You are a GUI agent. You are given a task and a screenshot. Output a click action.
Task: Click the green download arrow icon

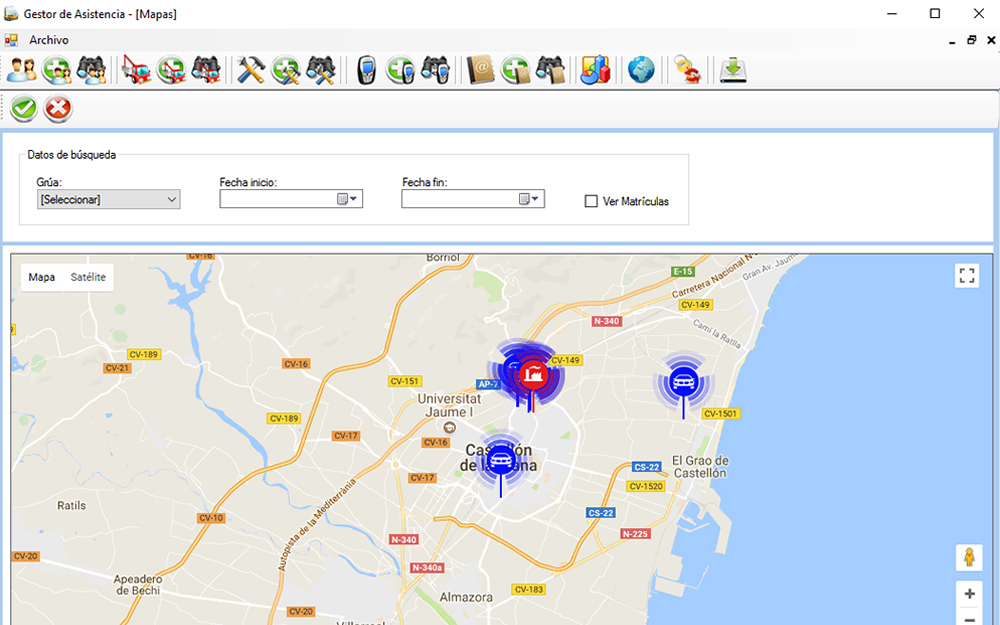pos(733,70)
